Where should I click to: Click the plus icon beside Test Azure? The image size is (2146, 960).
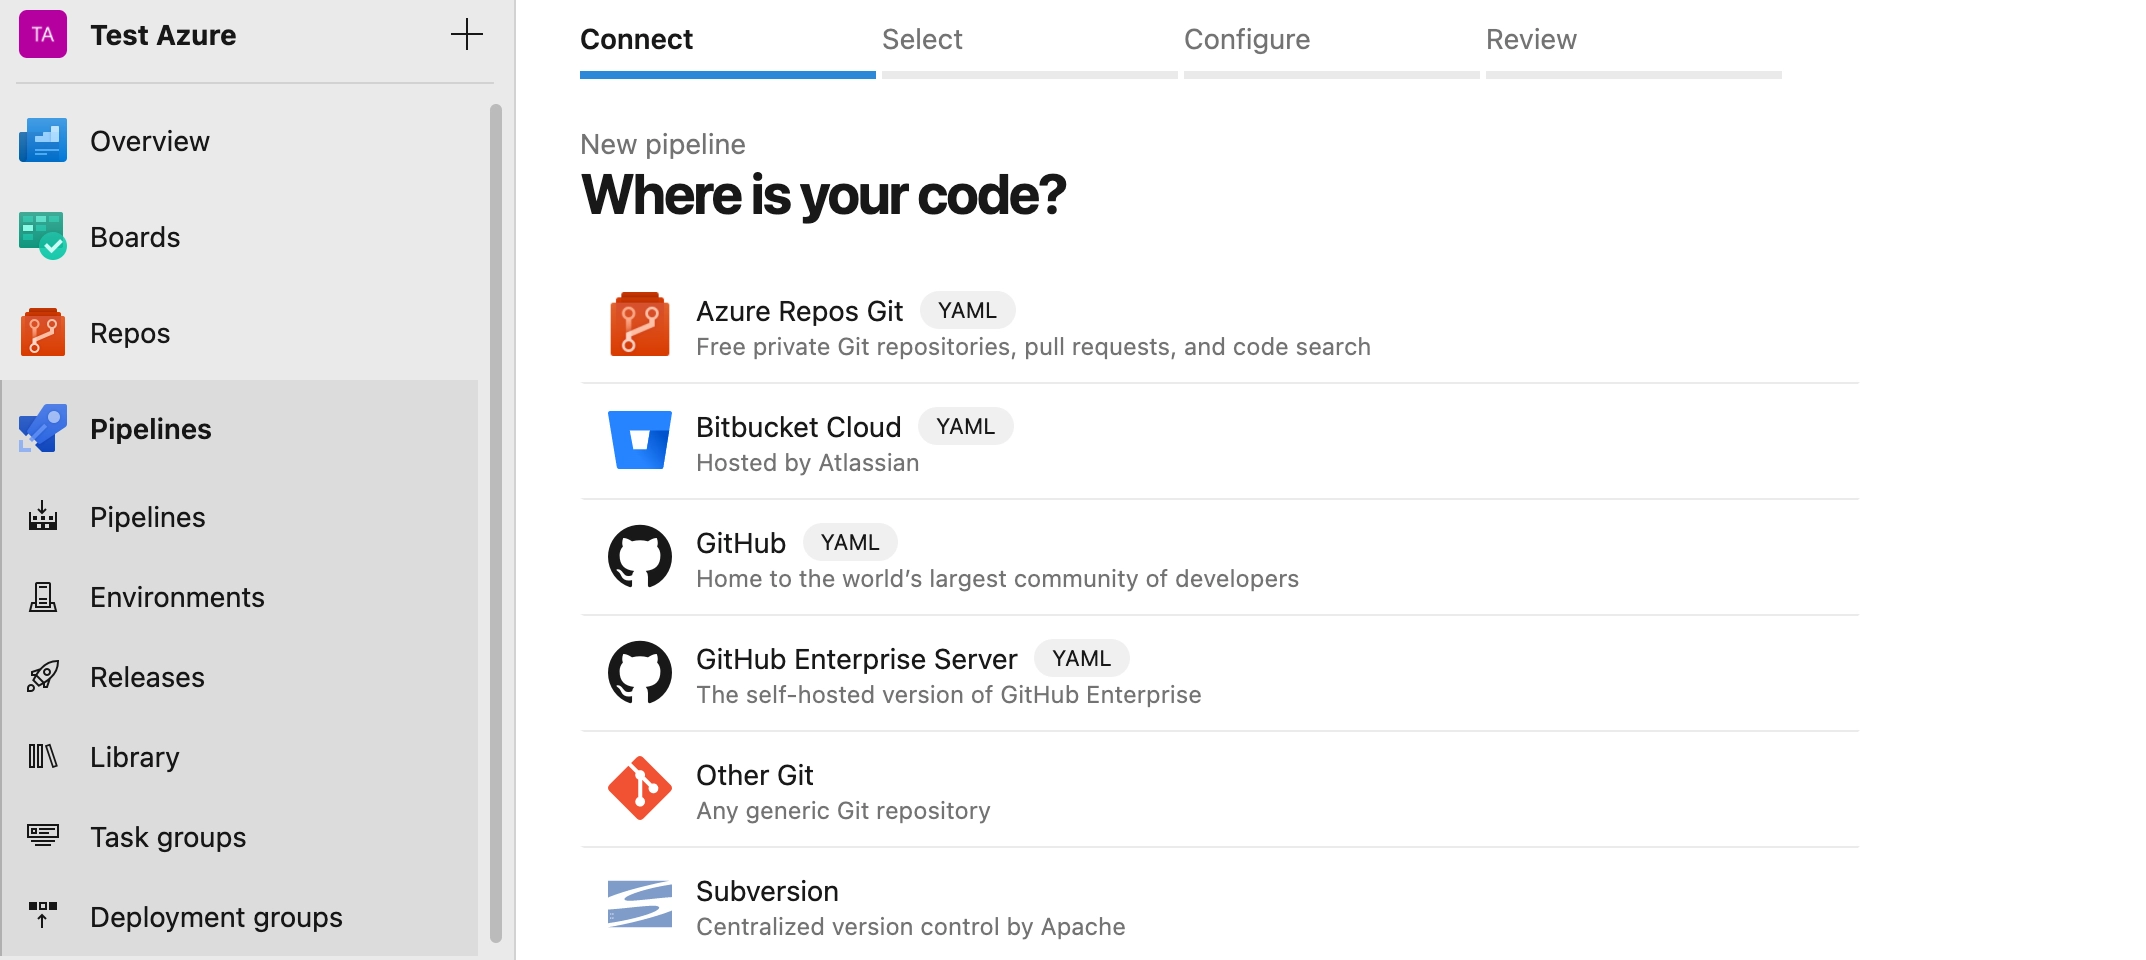click(x=467, y=34)
